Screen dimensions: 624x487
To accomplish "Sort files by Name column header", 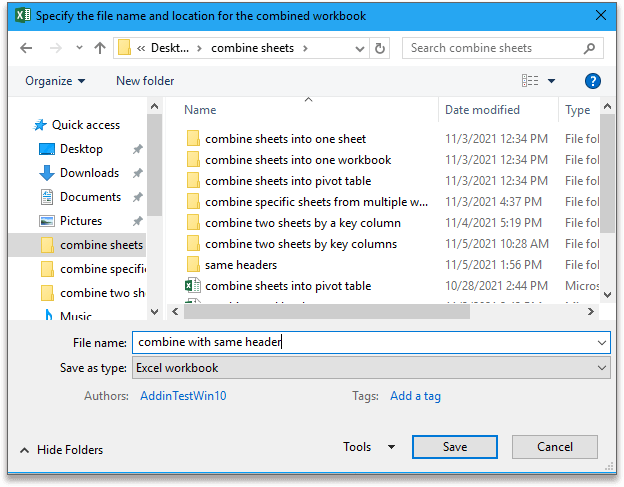I will coord(200,110).
